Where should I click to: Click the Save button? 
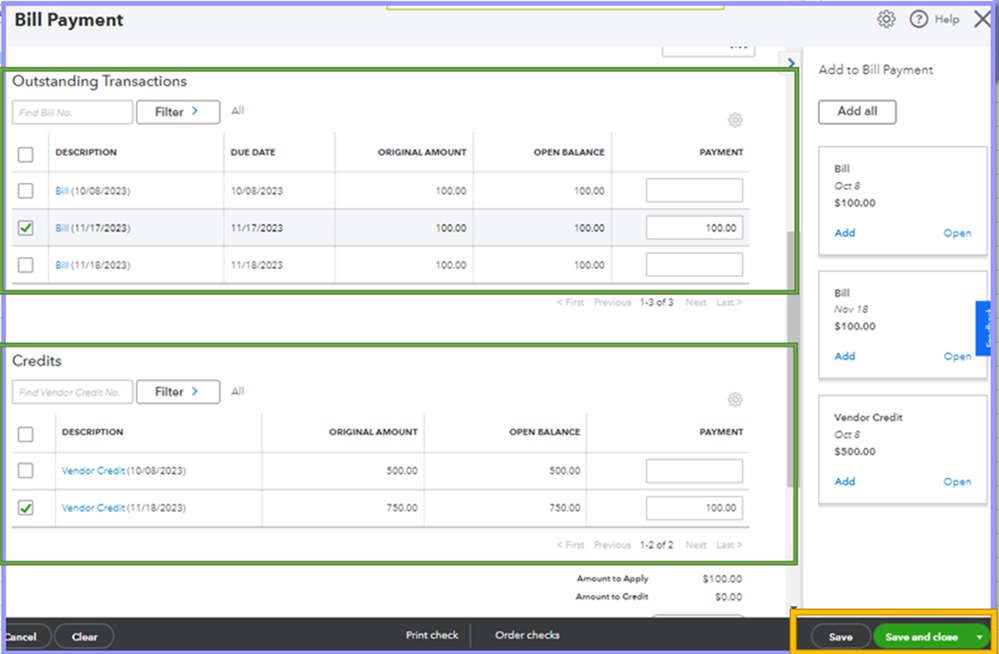pos(840,637)
